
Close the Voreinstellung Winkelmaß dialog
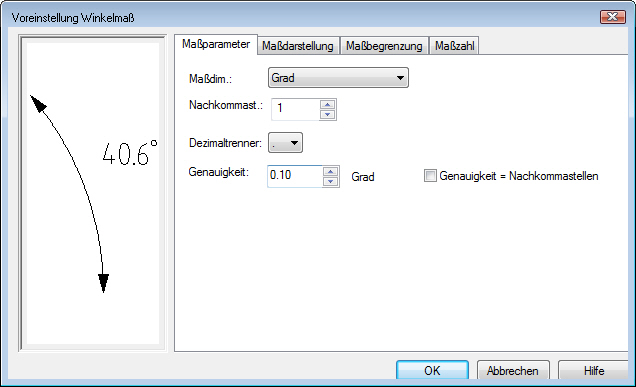612,17
